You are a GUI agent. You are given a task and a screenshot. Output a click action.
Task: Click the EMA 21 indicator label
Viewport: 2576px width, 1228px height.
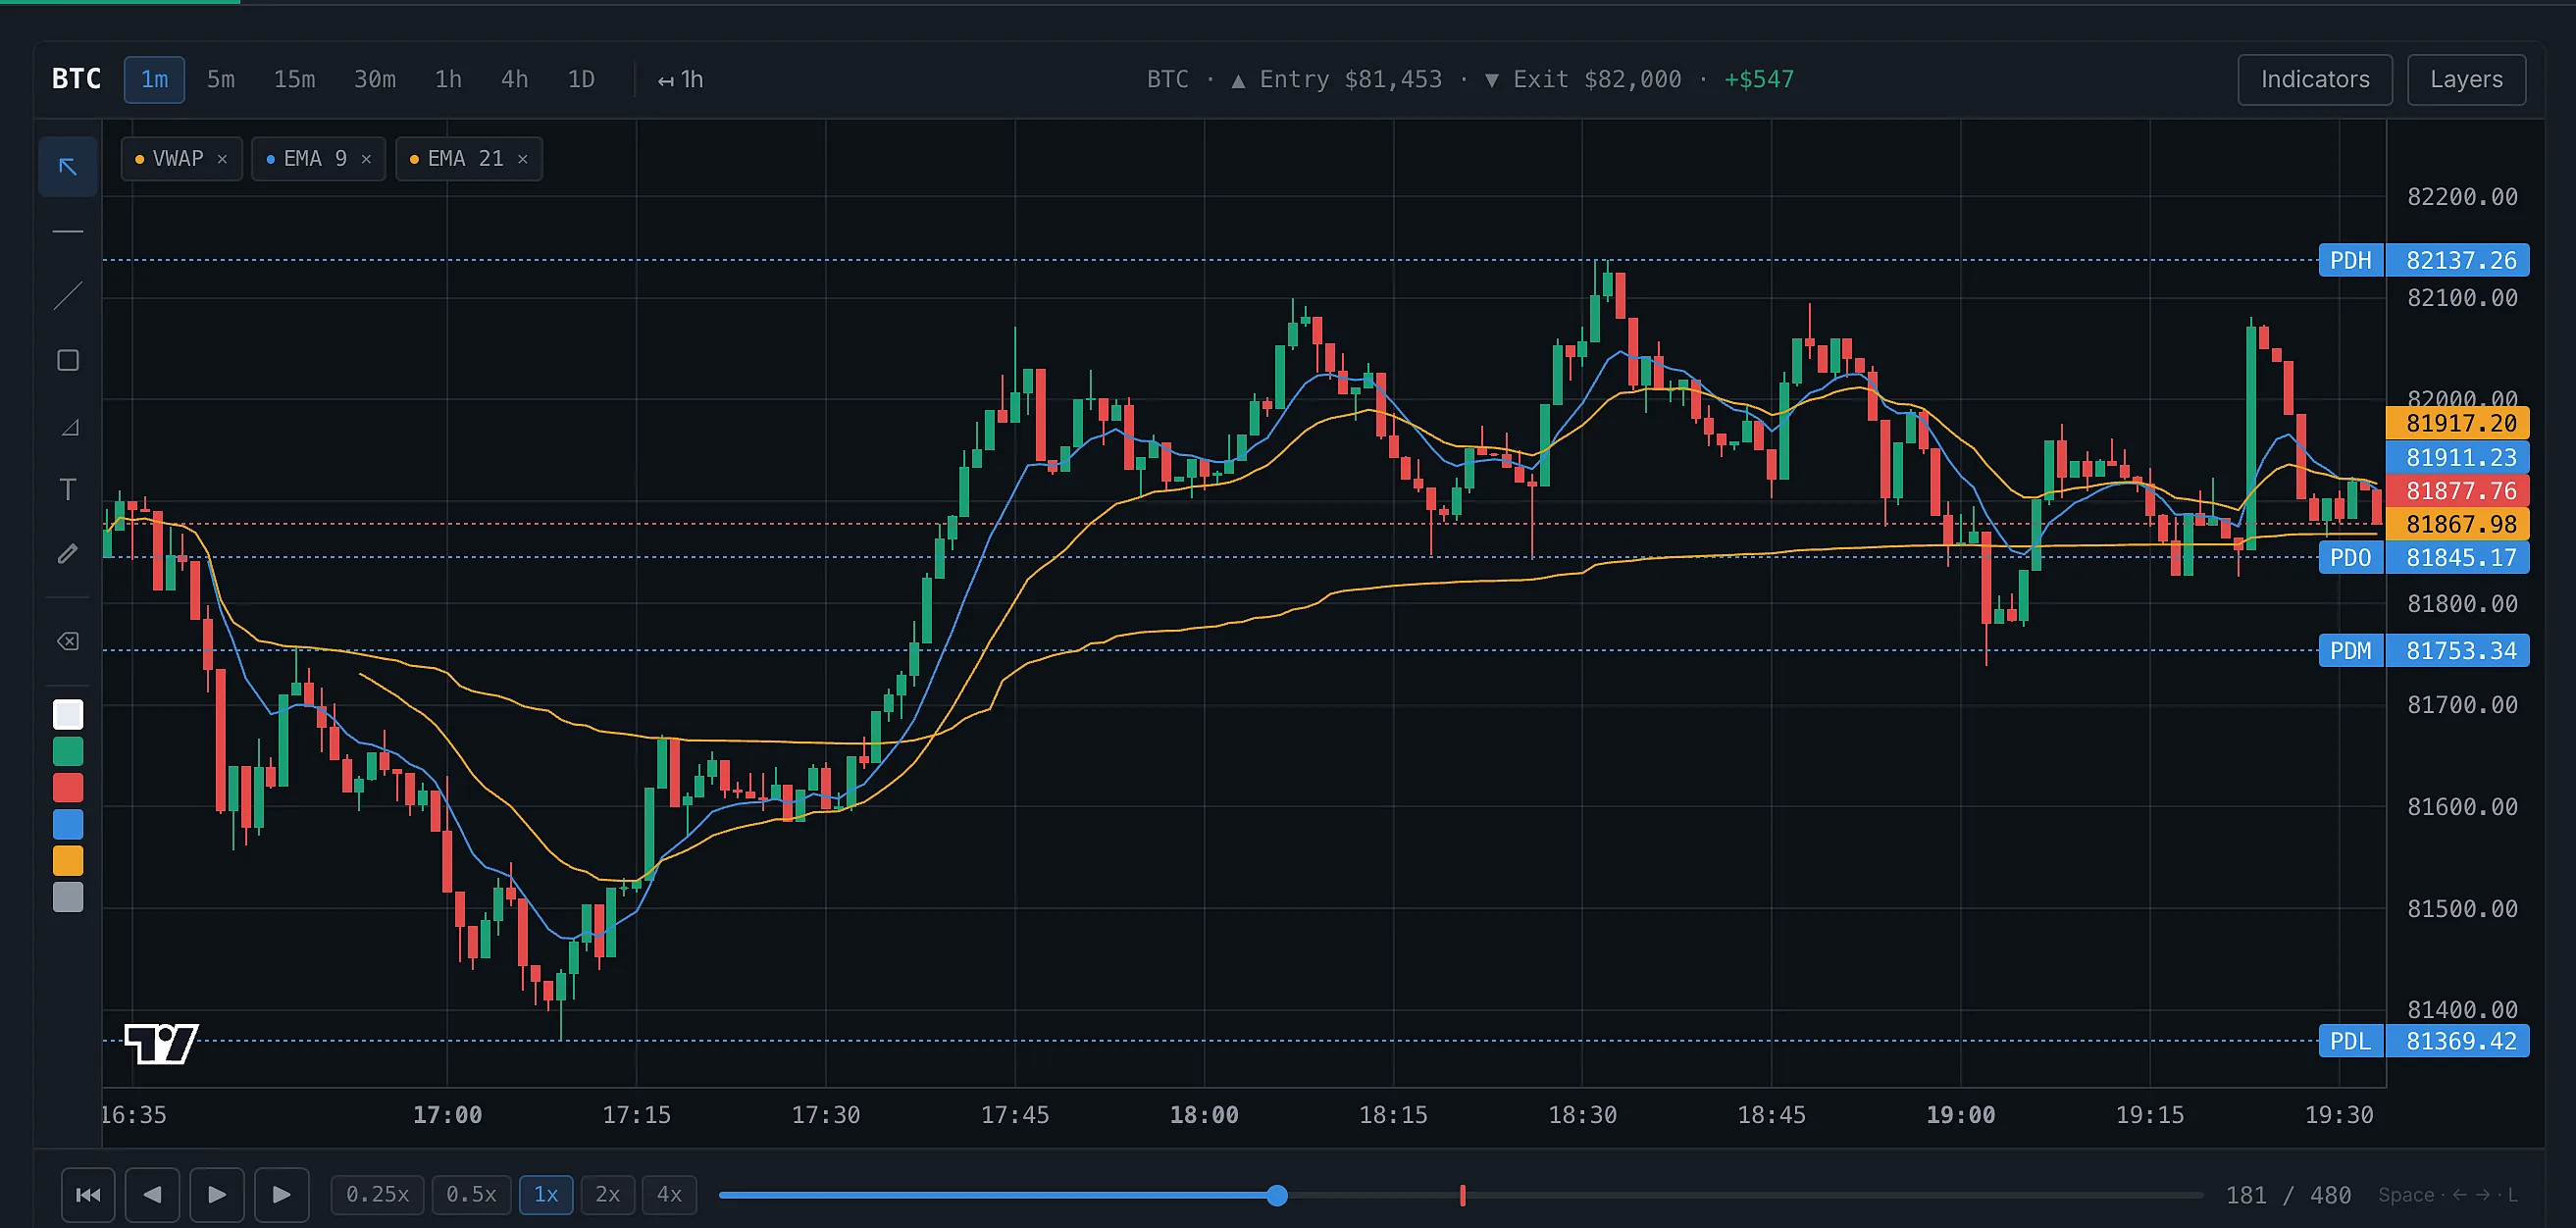pos(465,159)
